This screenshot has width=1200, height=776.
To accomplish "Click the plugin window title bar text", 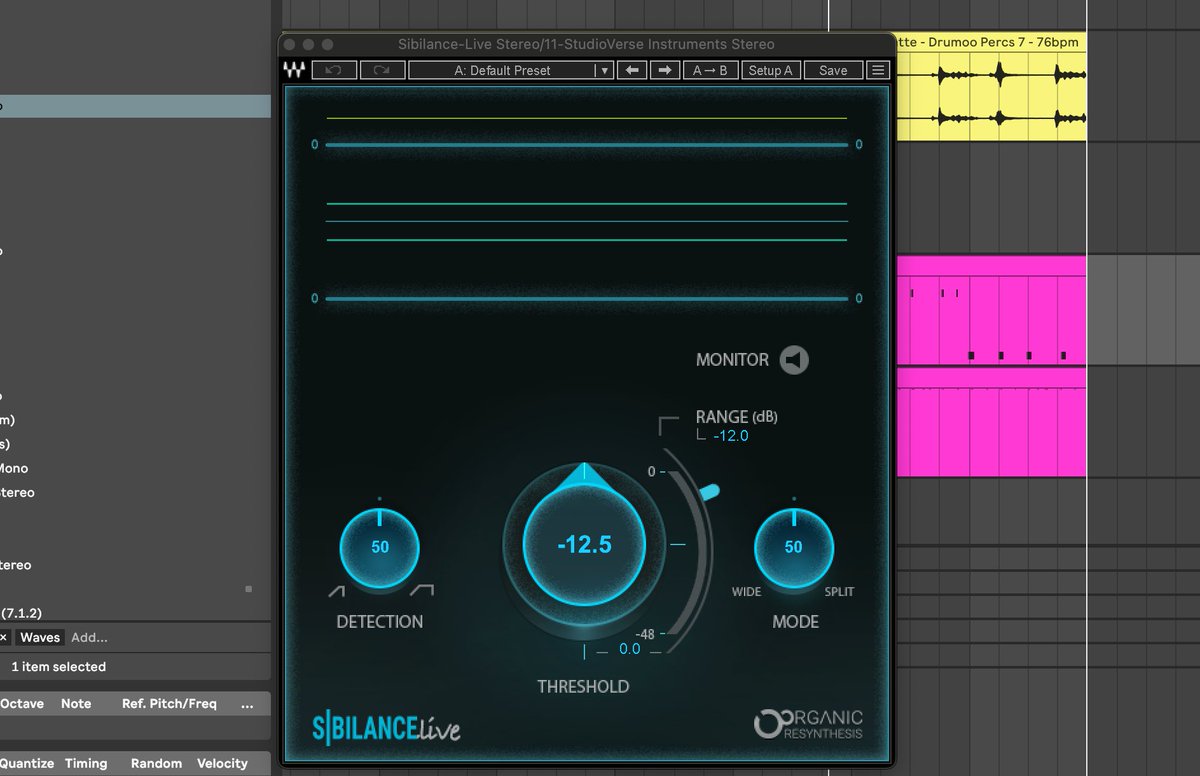I will (586, 44).
